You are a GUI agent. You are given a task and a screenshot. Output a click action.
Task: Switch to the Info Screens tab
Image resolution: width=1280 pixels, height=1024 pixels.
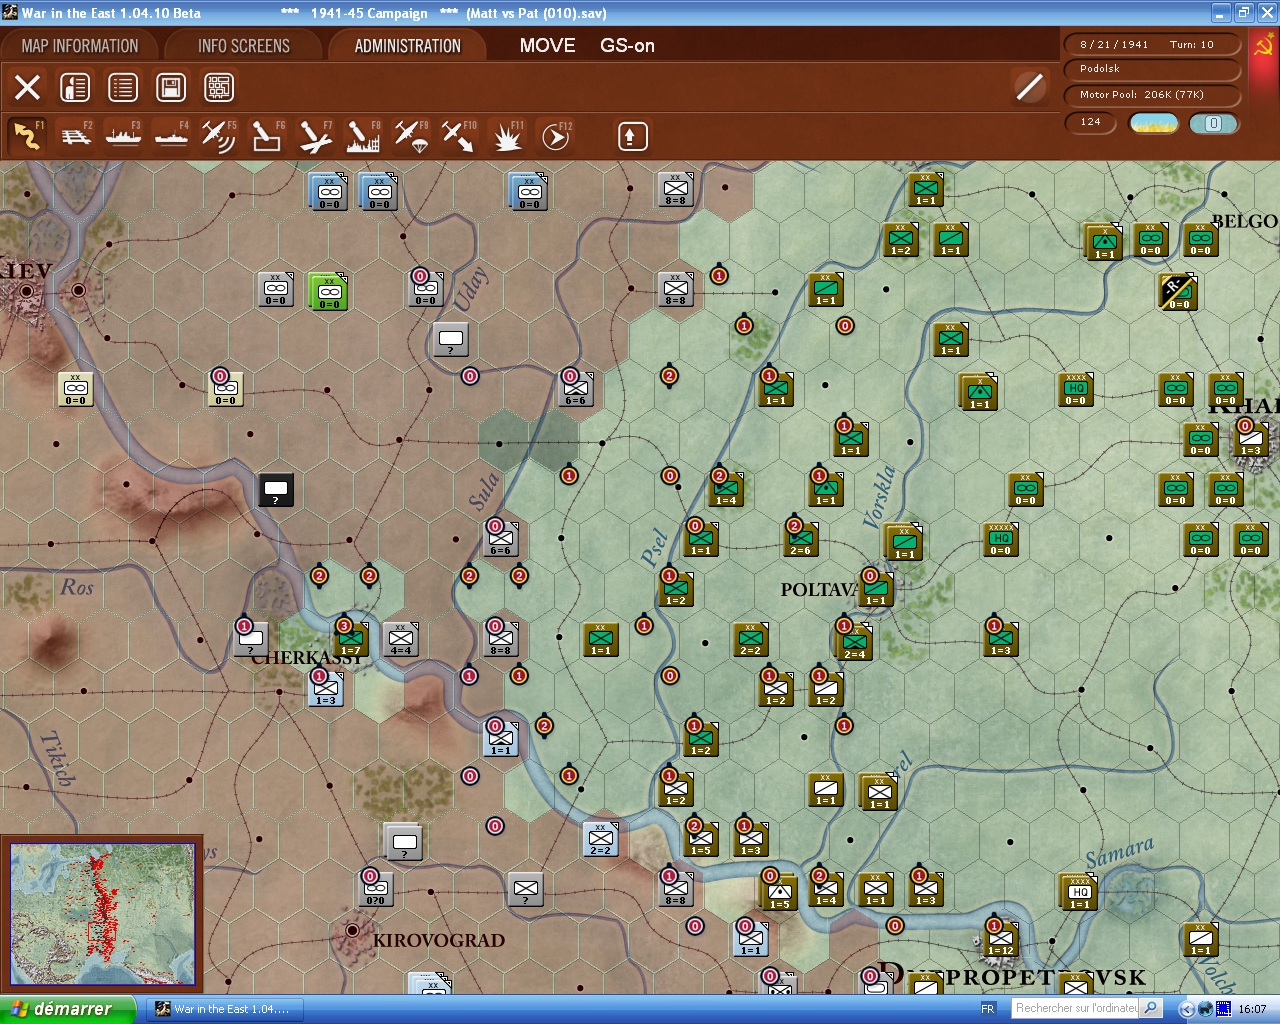pyautogui.click(x=244, y=46)
